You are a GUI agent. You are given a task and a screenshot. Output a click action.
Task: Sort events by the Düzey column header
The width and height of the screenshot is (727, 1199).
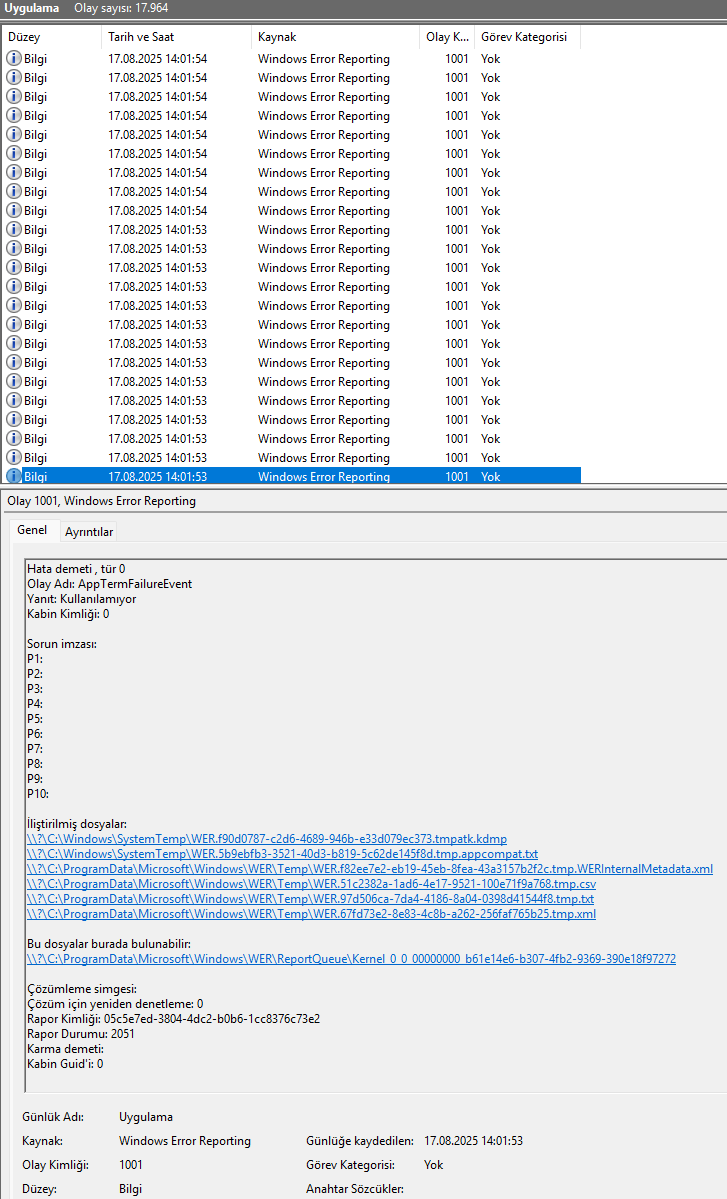(52, 37)
